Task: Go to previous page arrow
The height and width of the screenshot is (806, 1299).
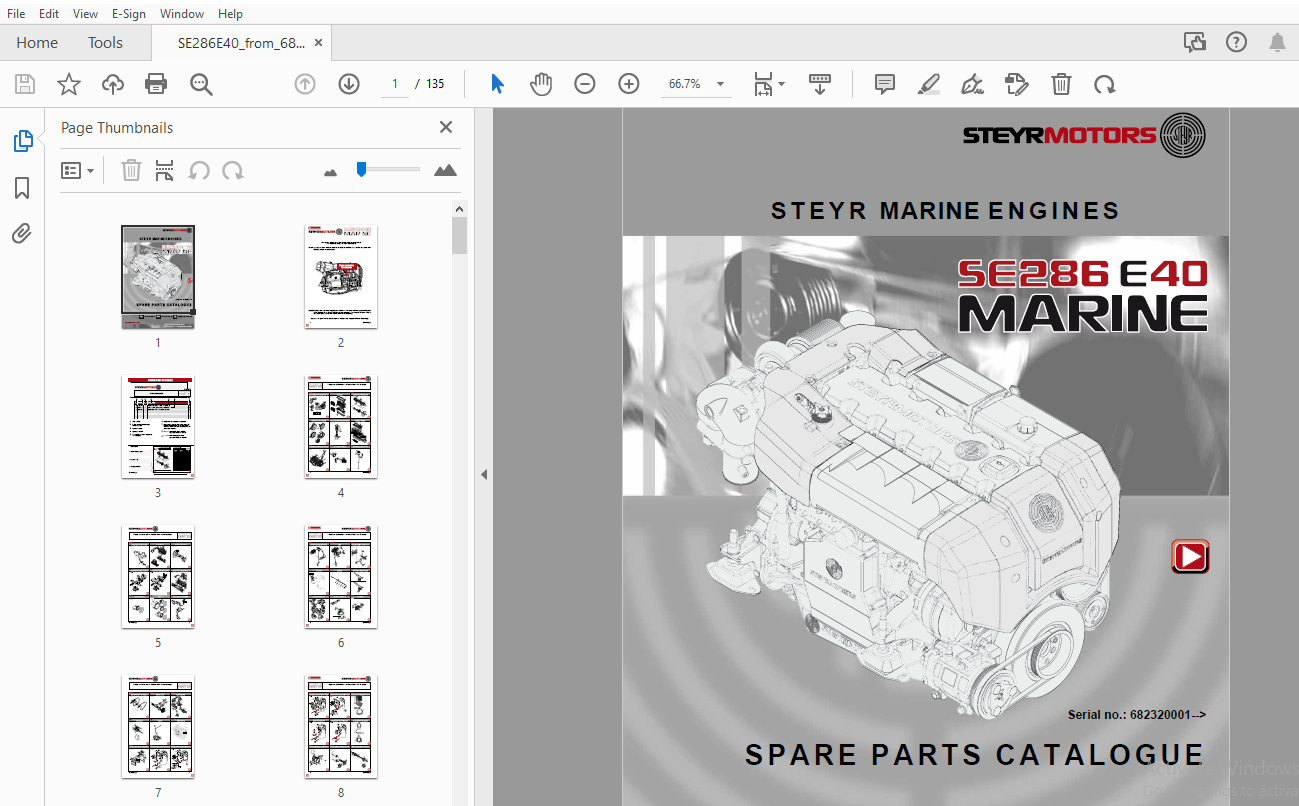Action: click(305, 85)
